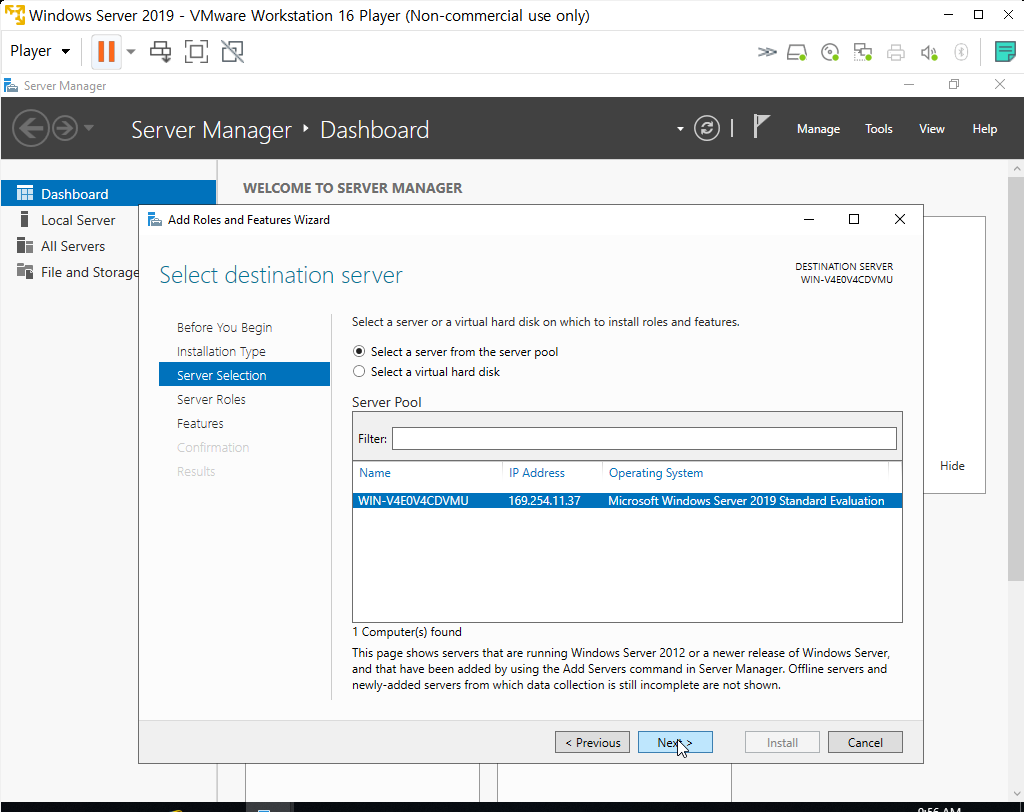1024x812 pixels.
Task: Open the VMware message log note icon
Action: [1004, 52]
